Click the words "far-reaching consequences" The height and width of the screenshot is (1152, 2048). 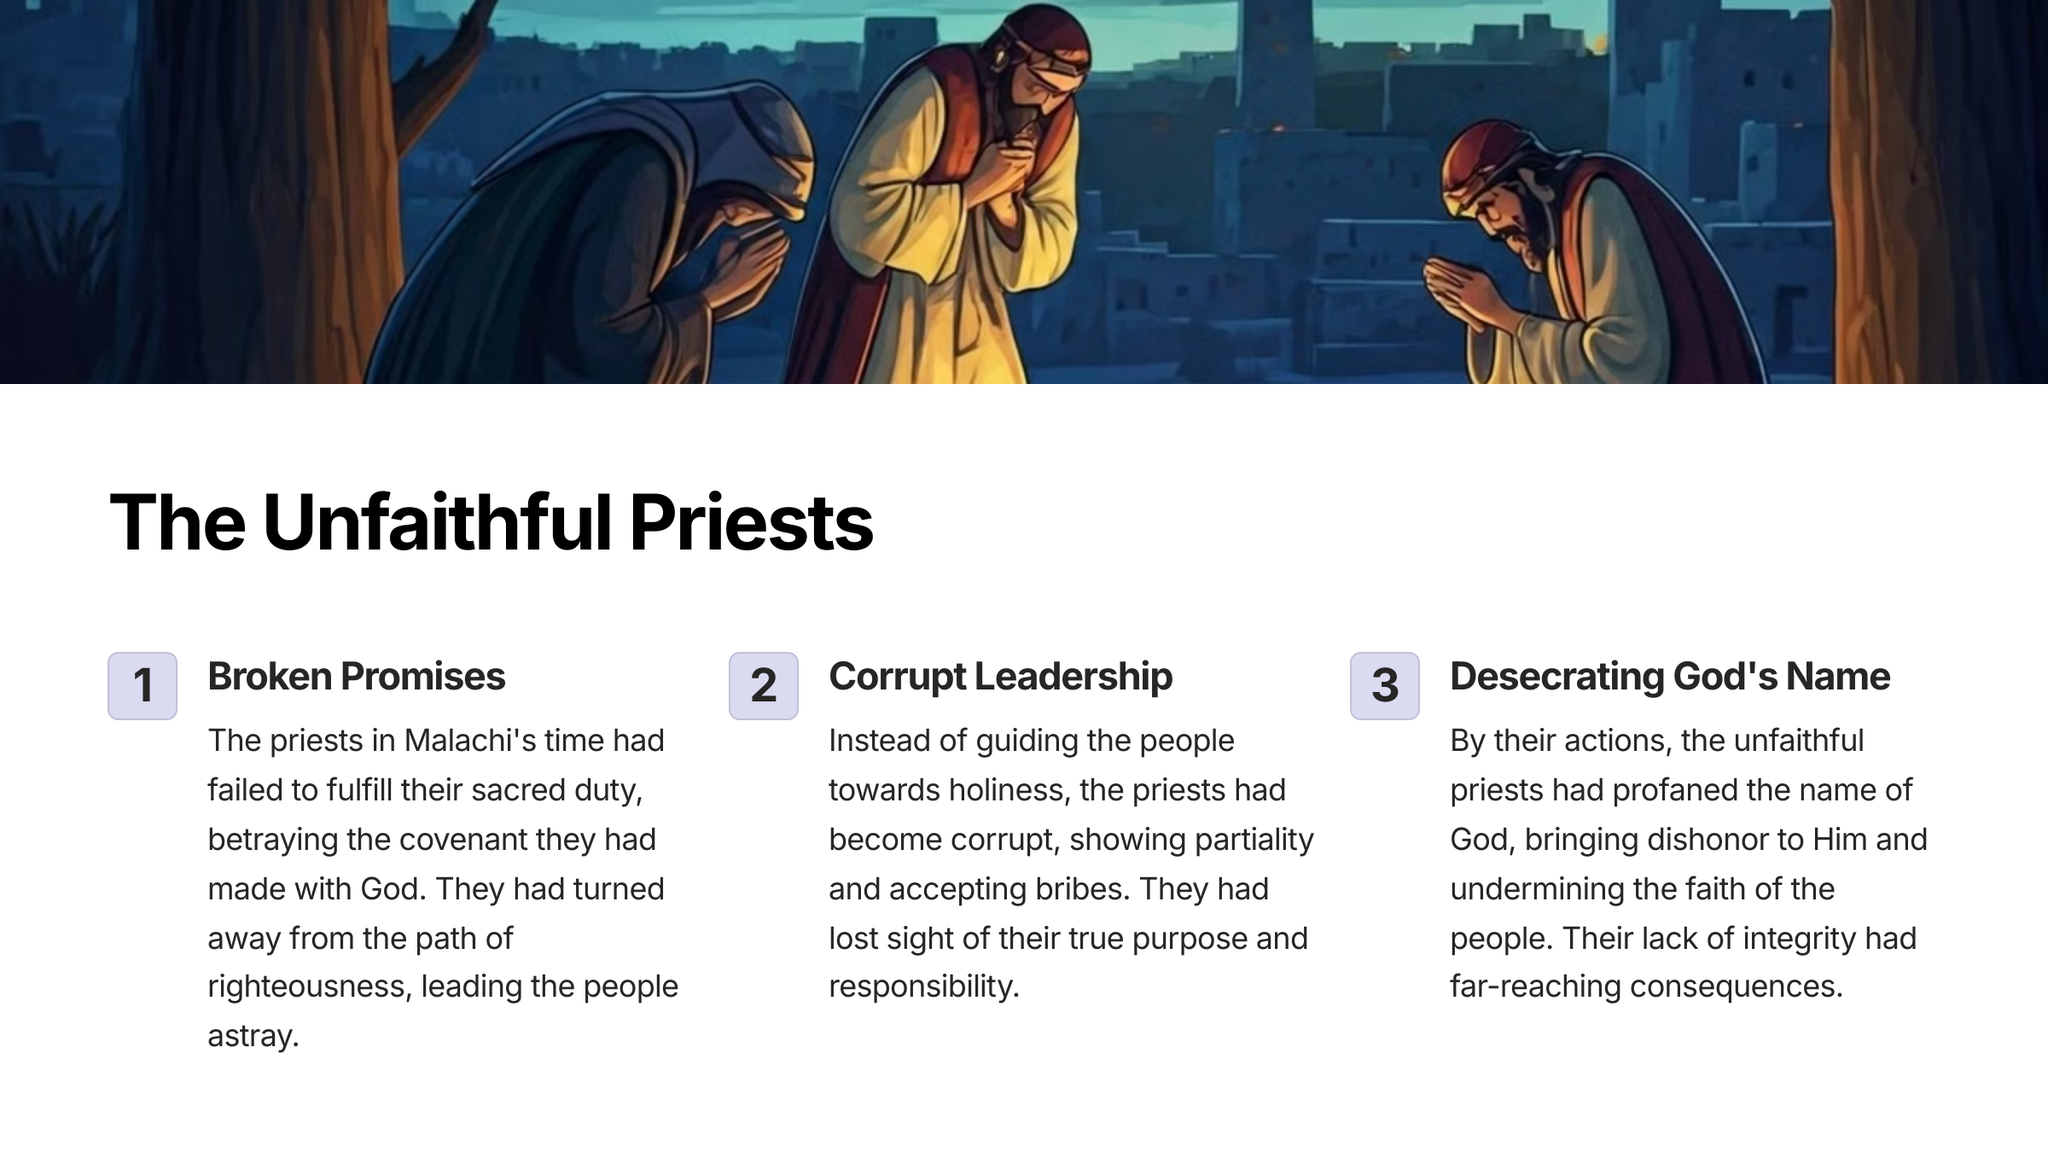click(1645, 987)
